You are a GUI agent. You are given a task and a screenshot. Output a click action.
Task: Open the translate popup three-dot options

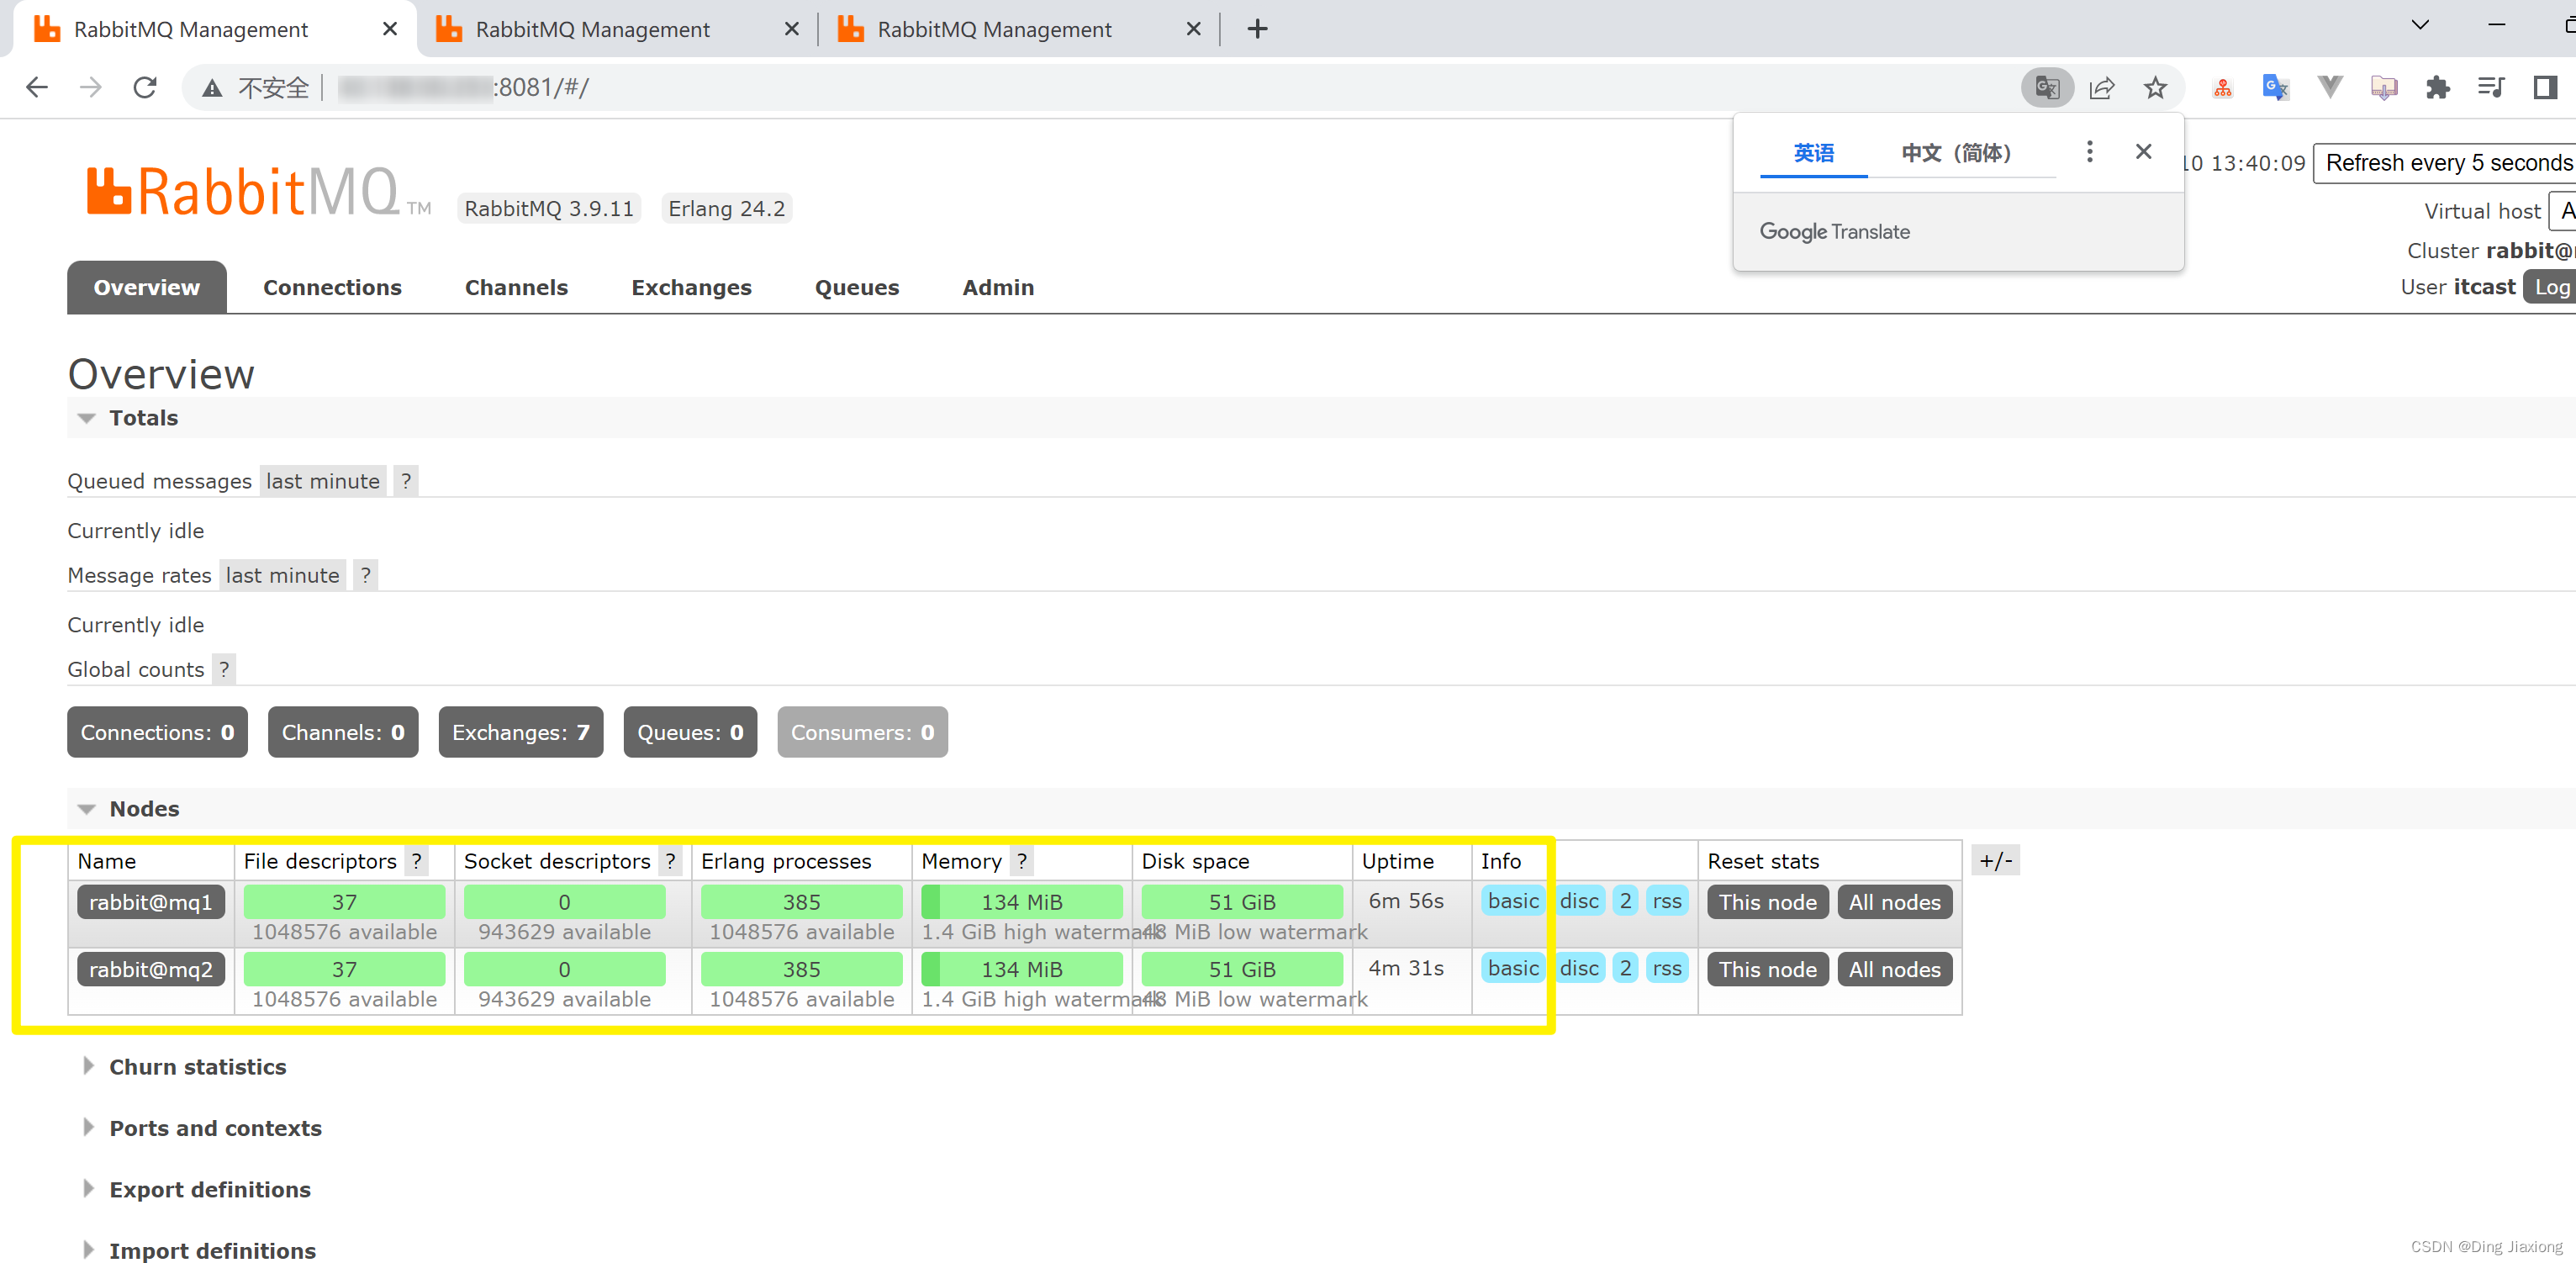[2089, 151]
